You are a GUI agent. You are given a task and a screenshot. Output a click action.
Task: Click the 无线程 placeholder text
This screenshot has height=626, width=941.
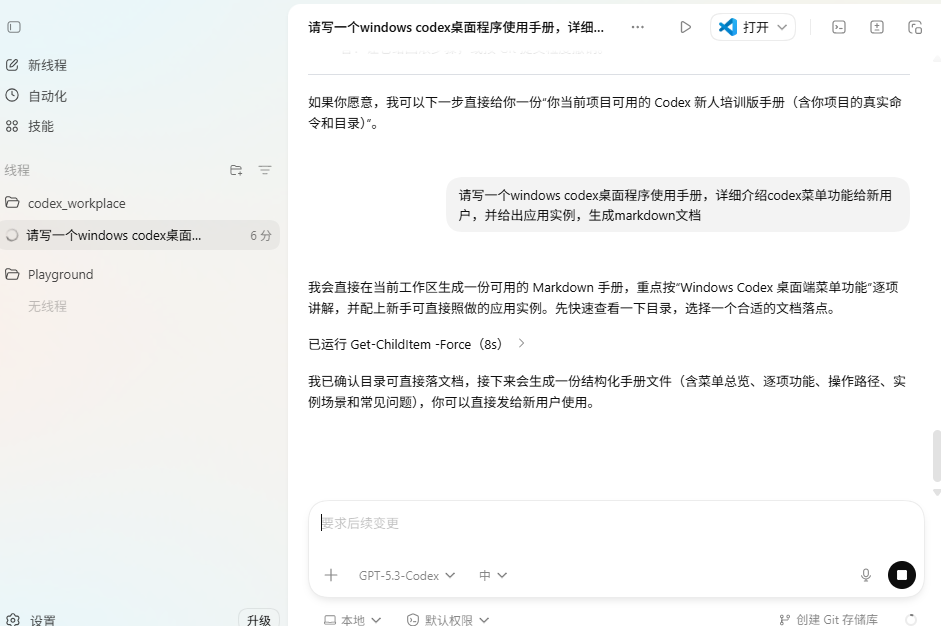pos(47,306)
